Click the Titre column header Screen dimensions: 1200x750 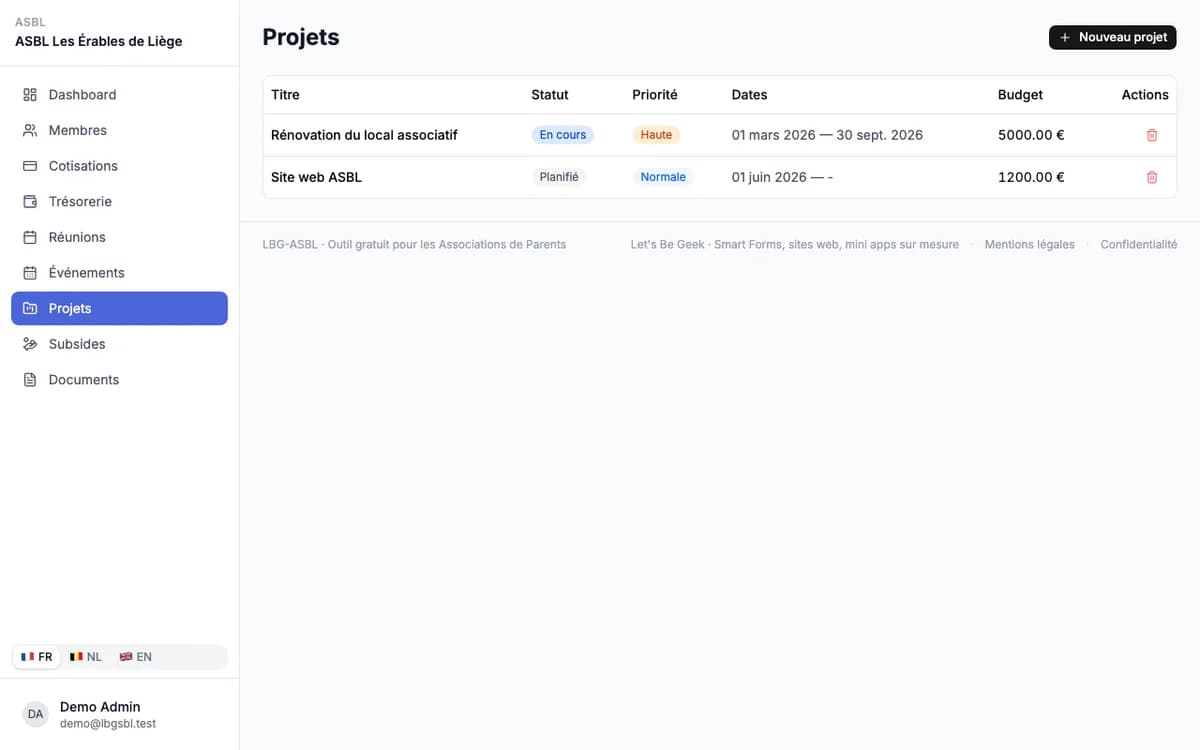point(285,95)
